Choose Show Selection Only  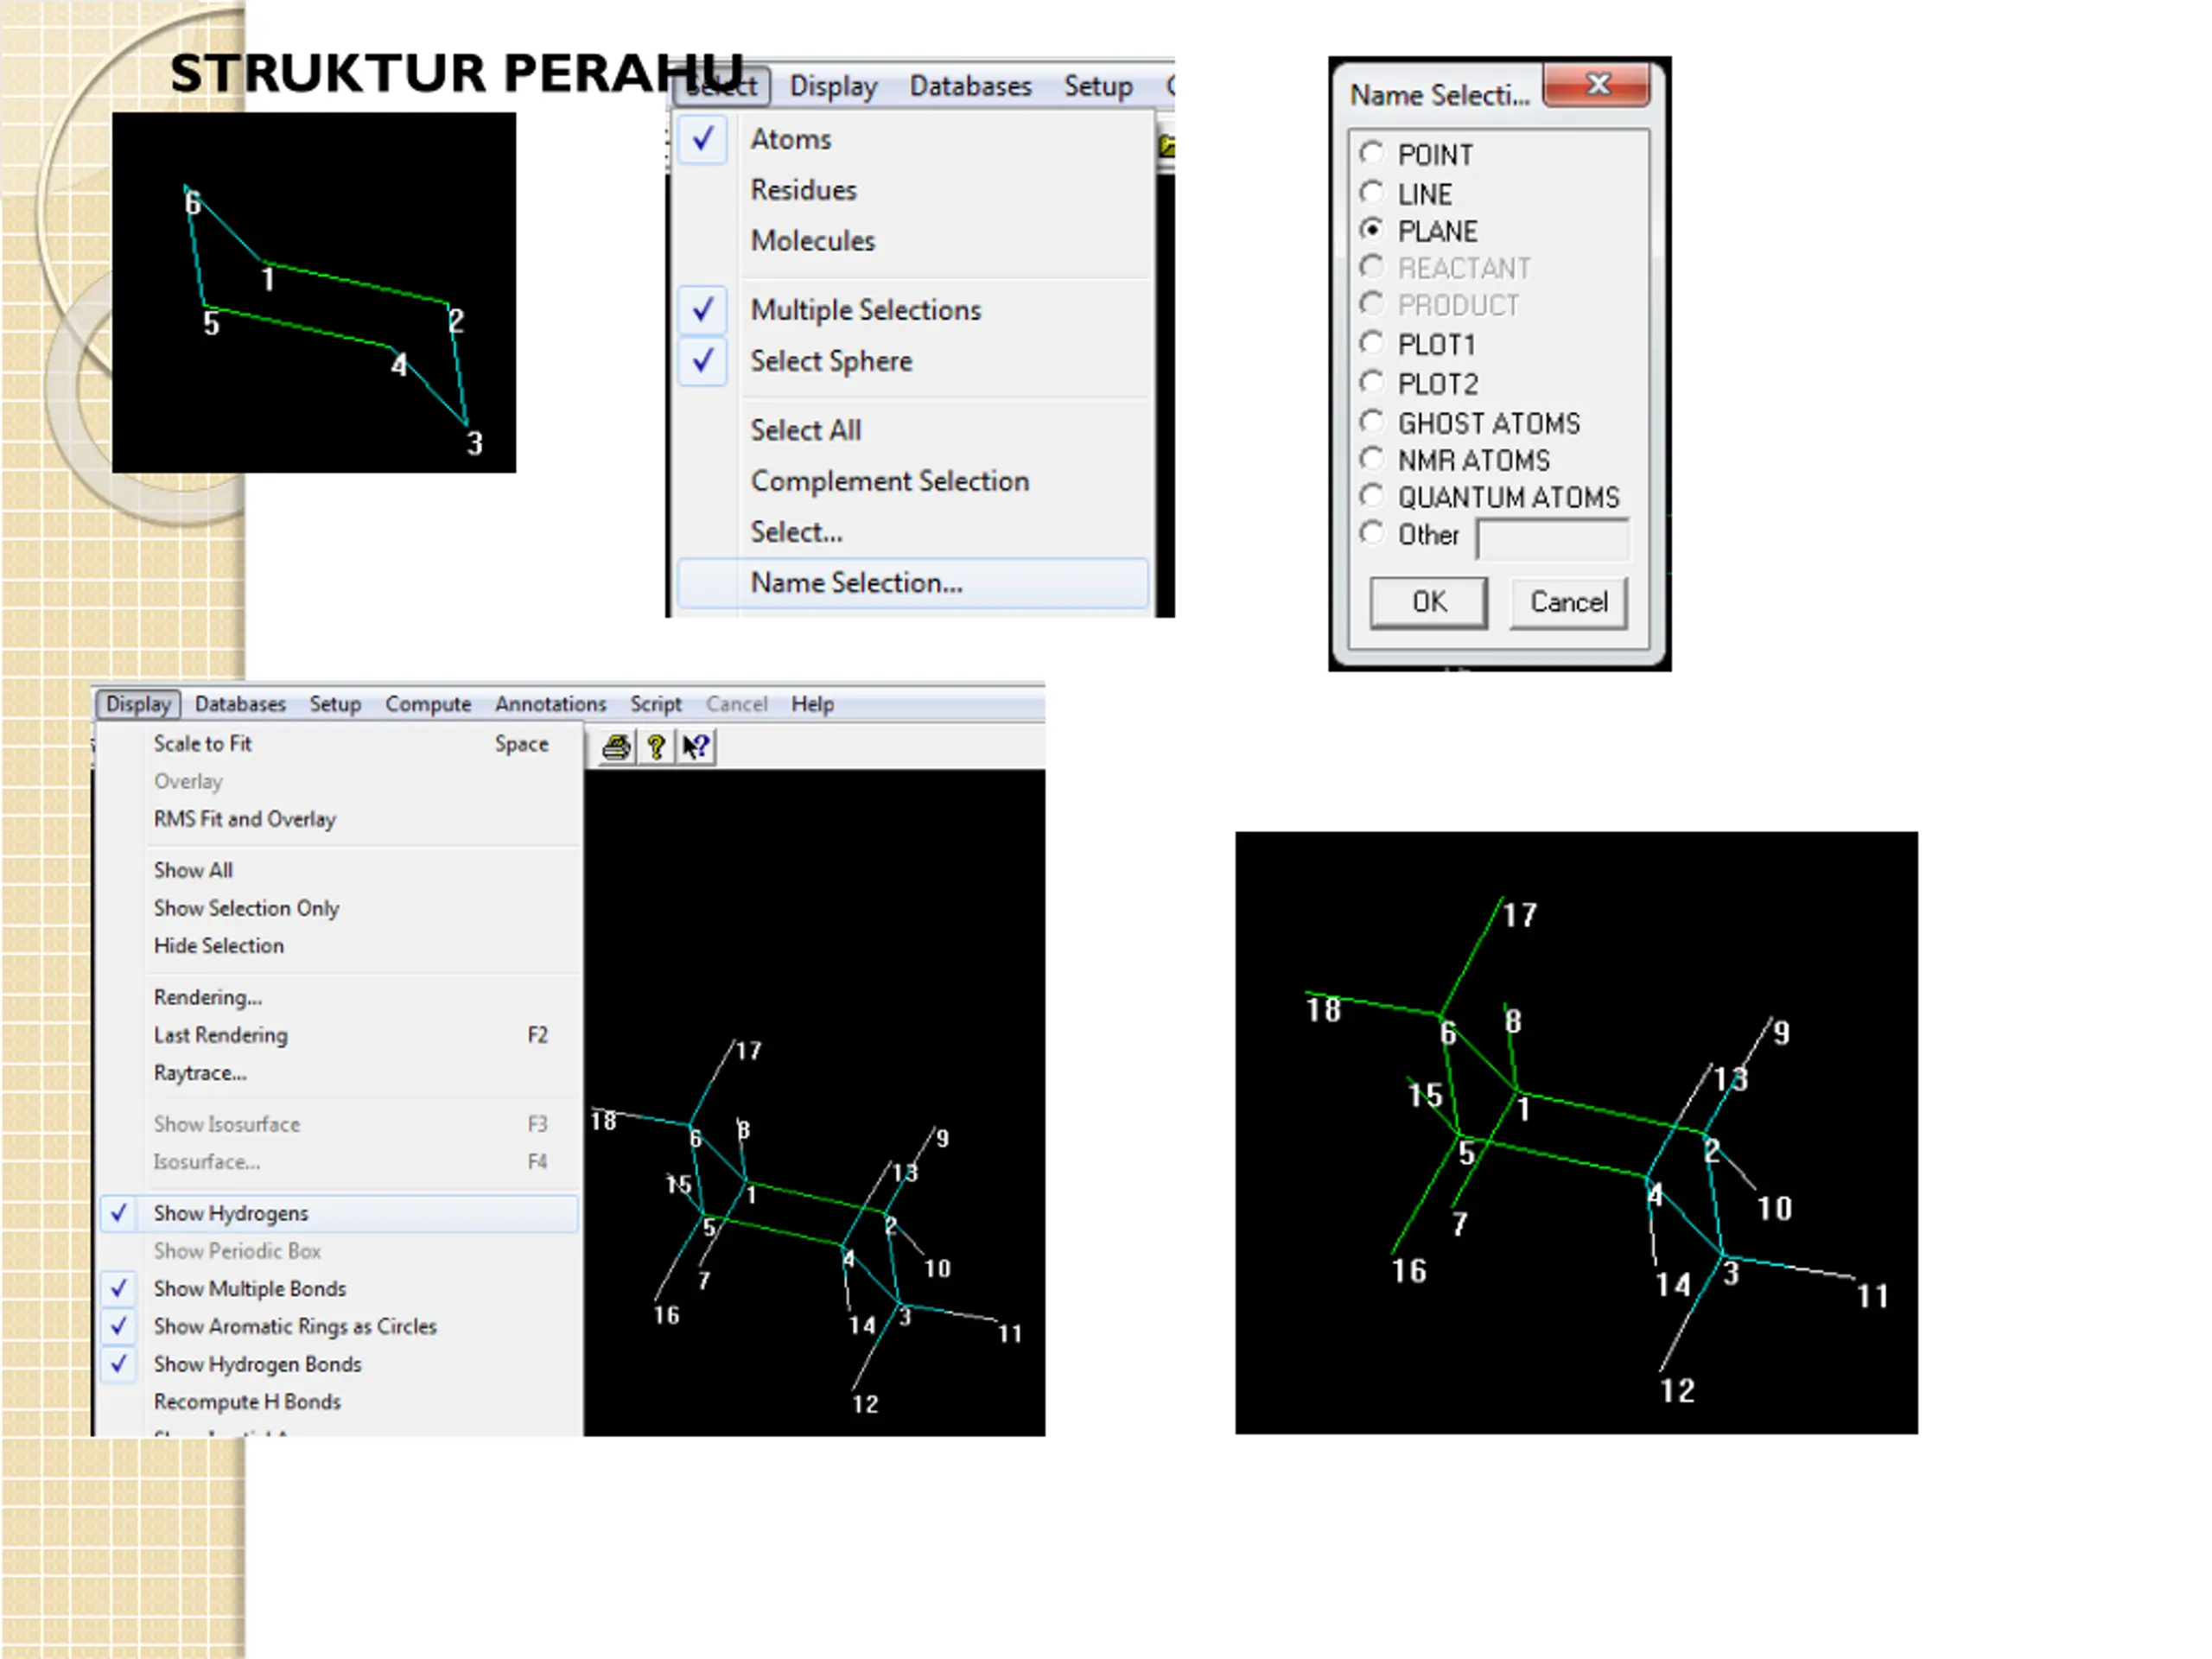(338, 908)
